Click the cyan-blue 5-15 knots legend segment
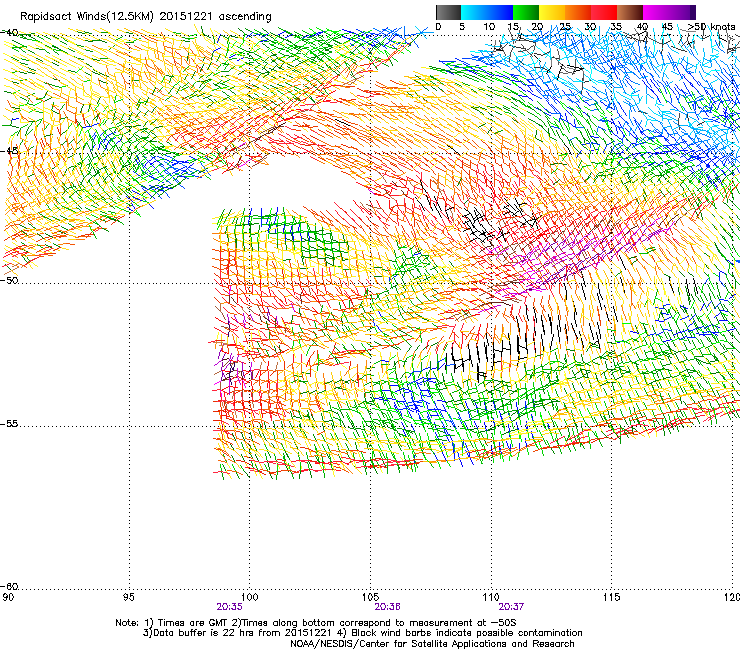 pyautogui.click(x=487, y=12)
